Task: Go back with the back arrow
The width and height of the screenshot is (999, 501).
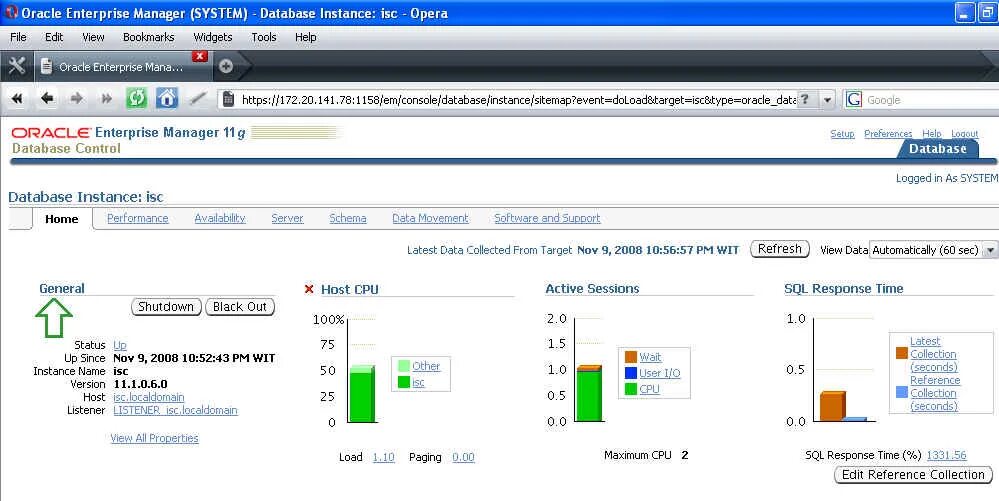Action: [47, 99]
